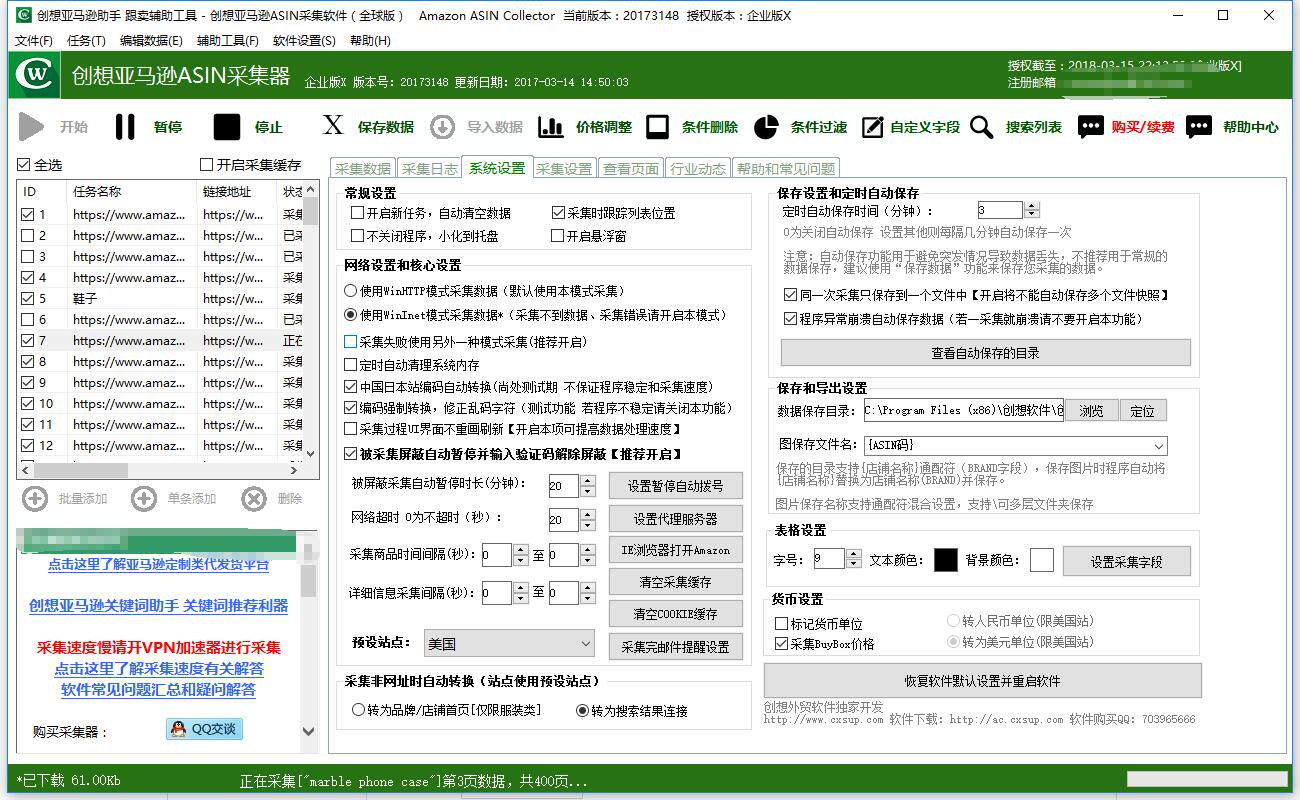Click 网络超时 spinner arrows
The image size is (1300, 800).
[586, 519]
